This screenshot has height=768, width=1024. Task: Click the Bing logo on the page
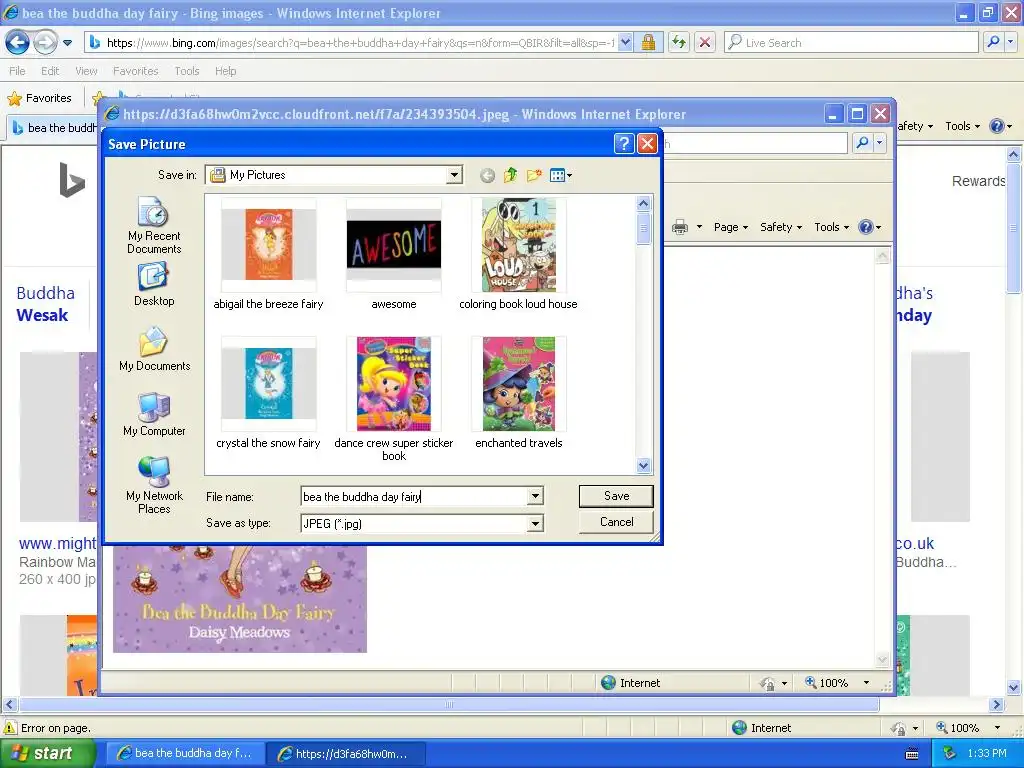(x=72, y=180)
